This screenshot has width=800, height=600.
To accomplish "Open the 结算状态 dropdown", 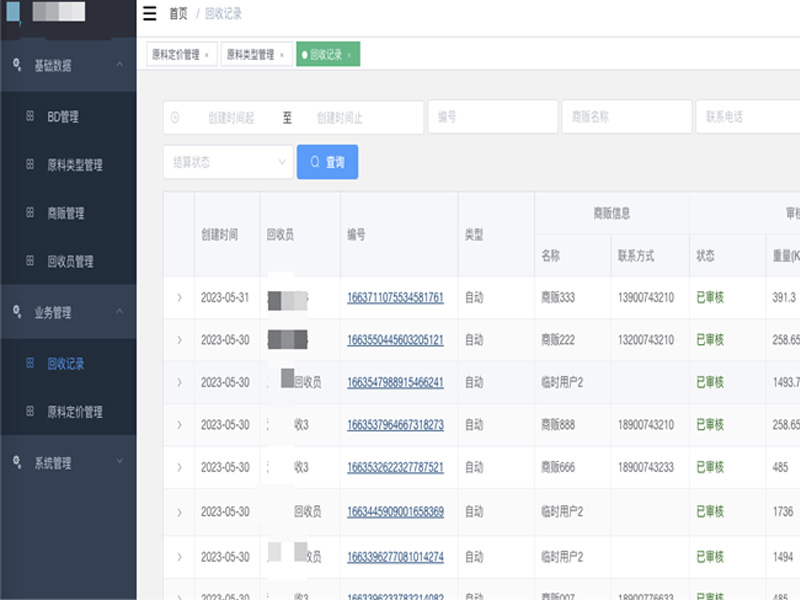I will pyautogui.click(x=228, y=162).
